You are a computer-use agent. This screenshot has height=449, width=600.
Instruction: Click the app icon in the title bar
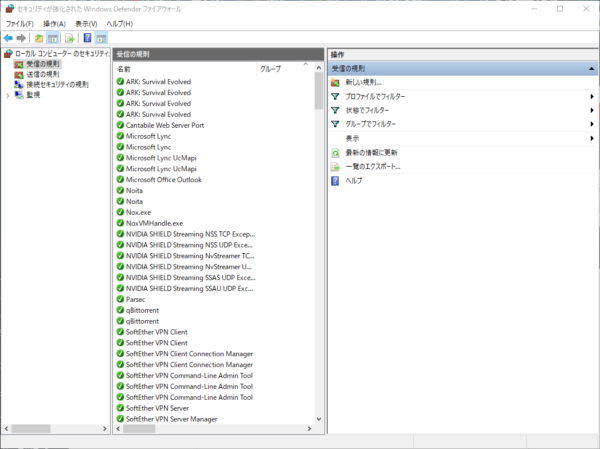[10, 8]
